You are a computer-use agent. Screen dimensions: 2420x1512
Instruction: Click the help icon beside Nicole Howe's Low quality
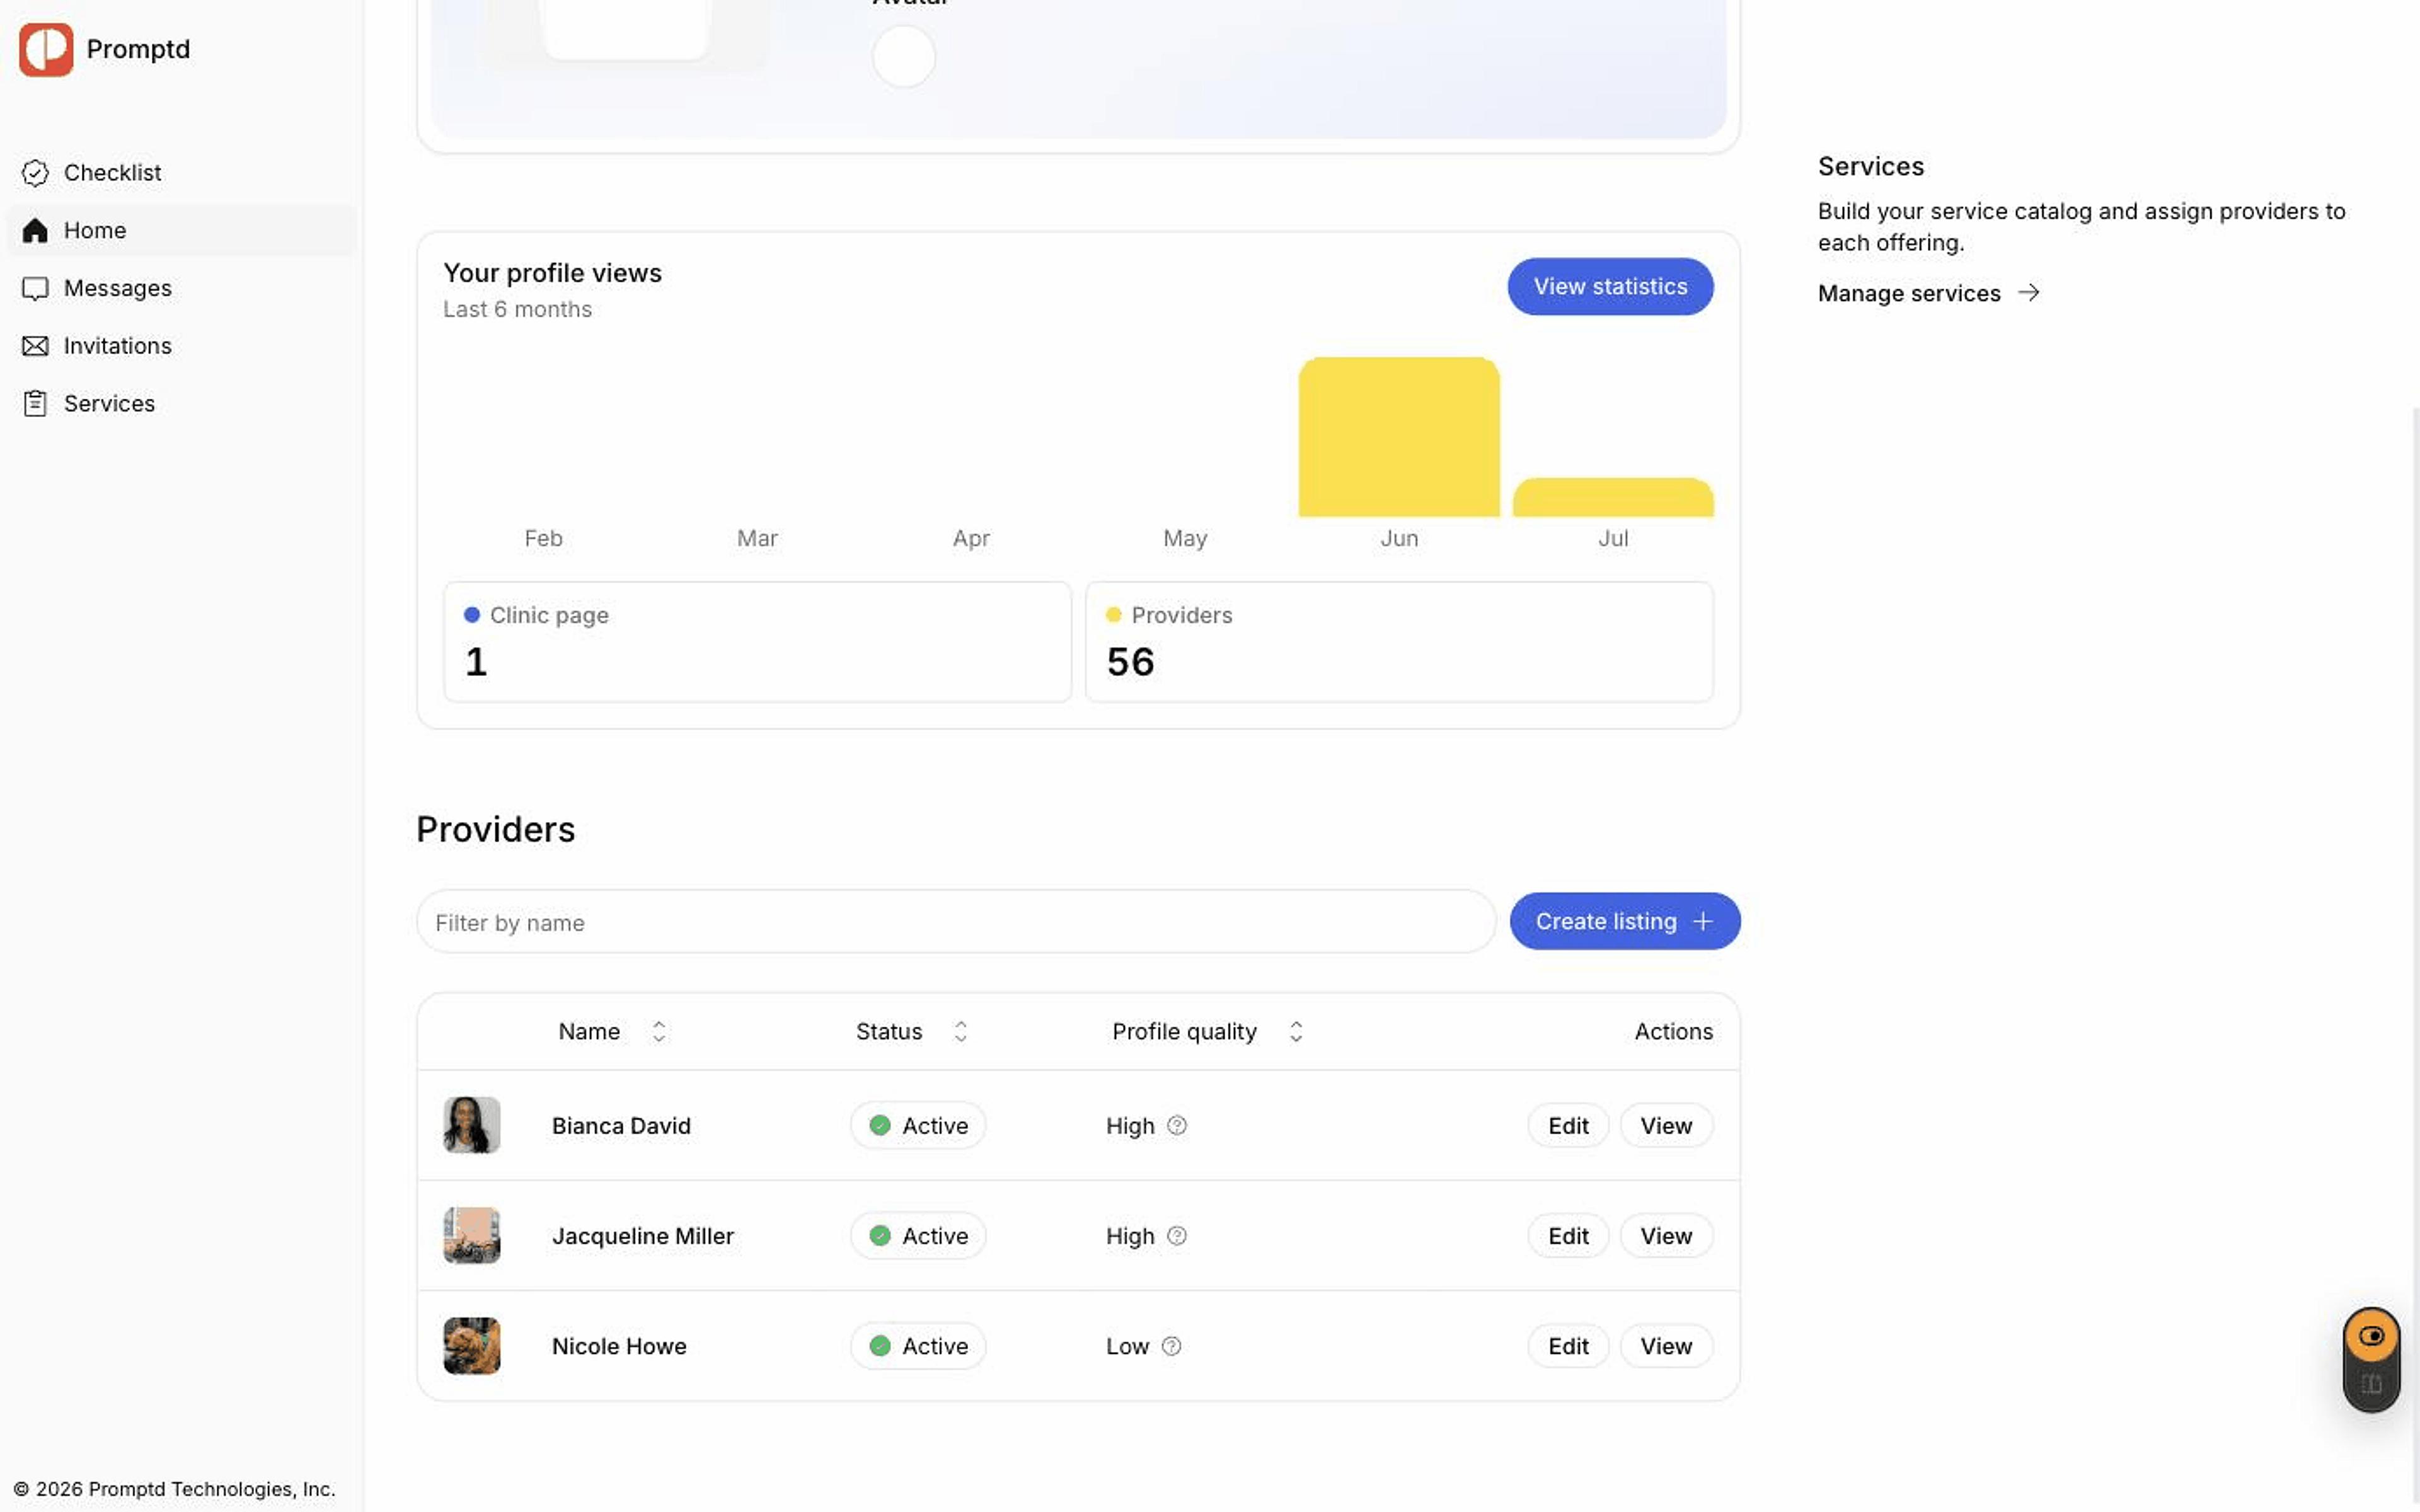[1171, 1346]
